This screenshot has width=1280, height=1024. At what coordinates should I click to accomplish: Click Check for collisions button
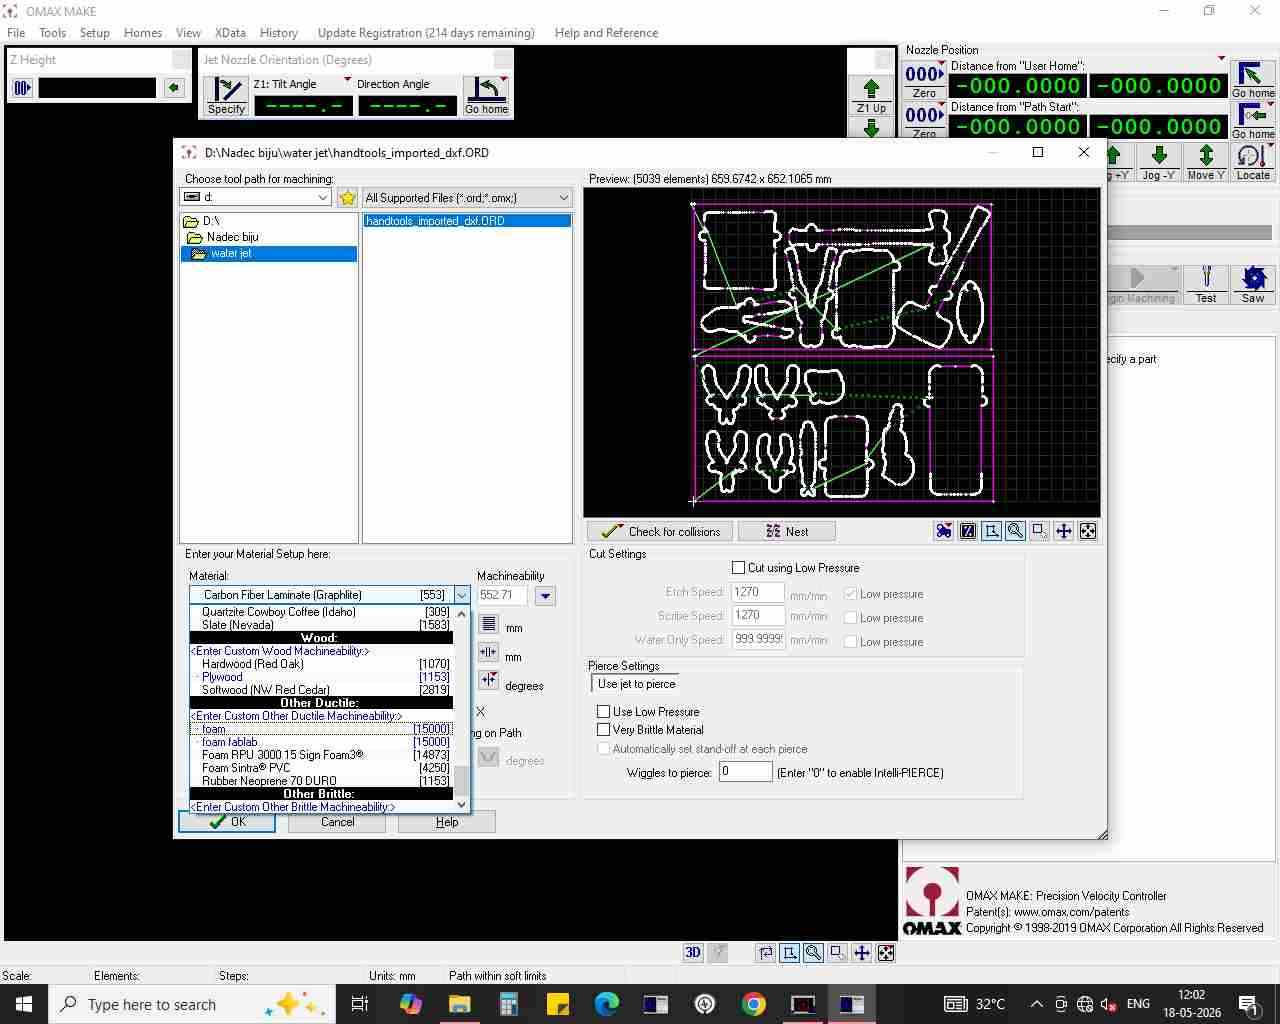660,531
